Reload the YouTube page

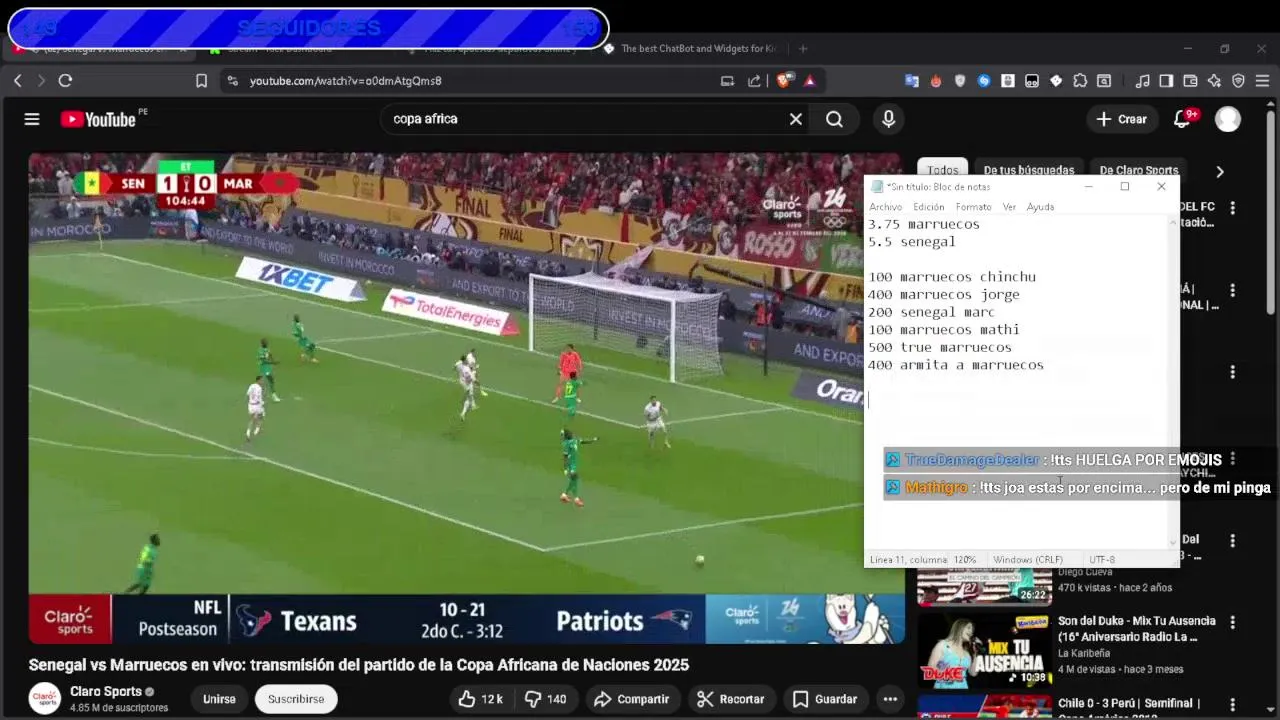65,81
